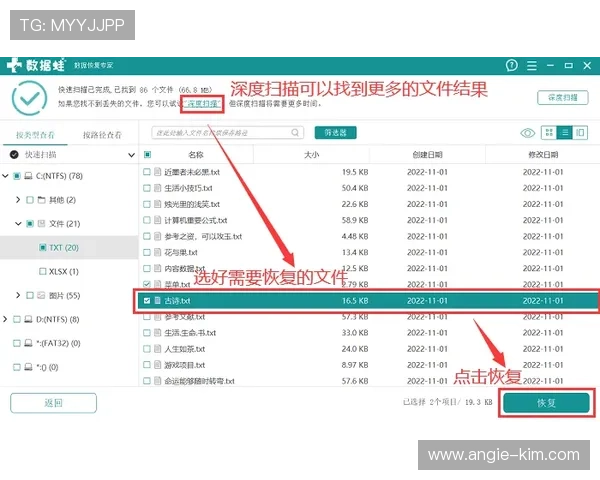Image resolution: width=600 pixels, height=480 pixels.
Task: Switch to list view layout
Action: tap(565, 133)
